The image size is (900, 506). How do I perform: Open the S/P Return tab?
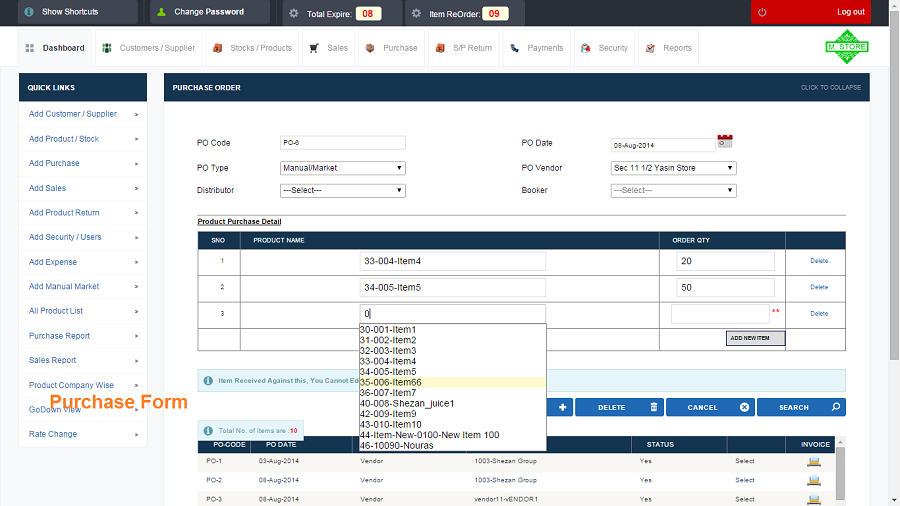coord(464,48)
